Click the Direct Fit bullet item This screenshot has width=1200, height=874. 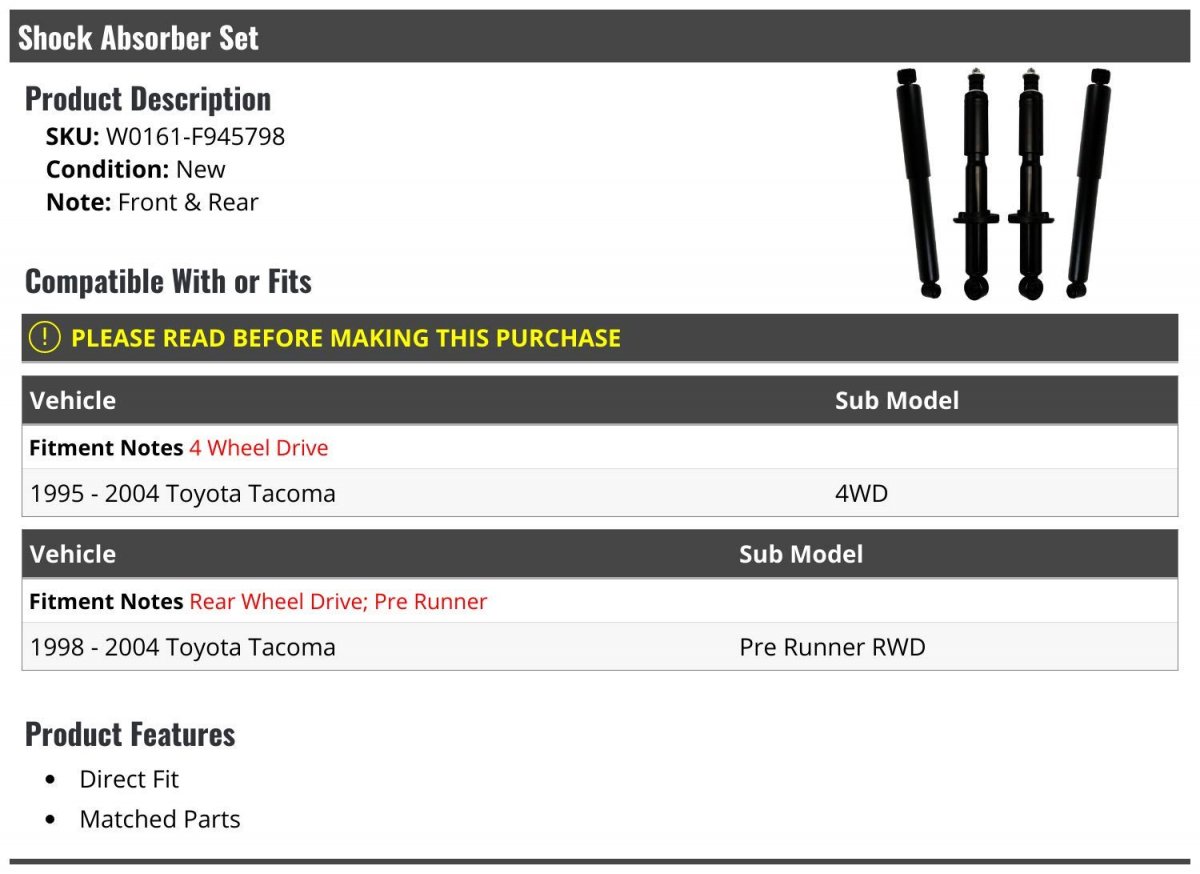click(x=129, y=779)
